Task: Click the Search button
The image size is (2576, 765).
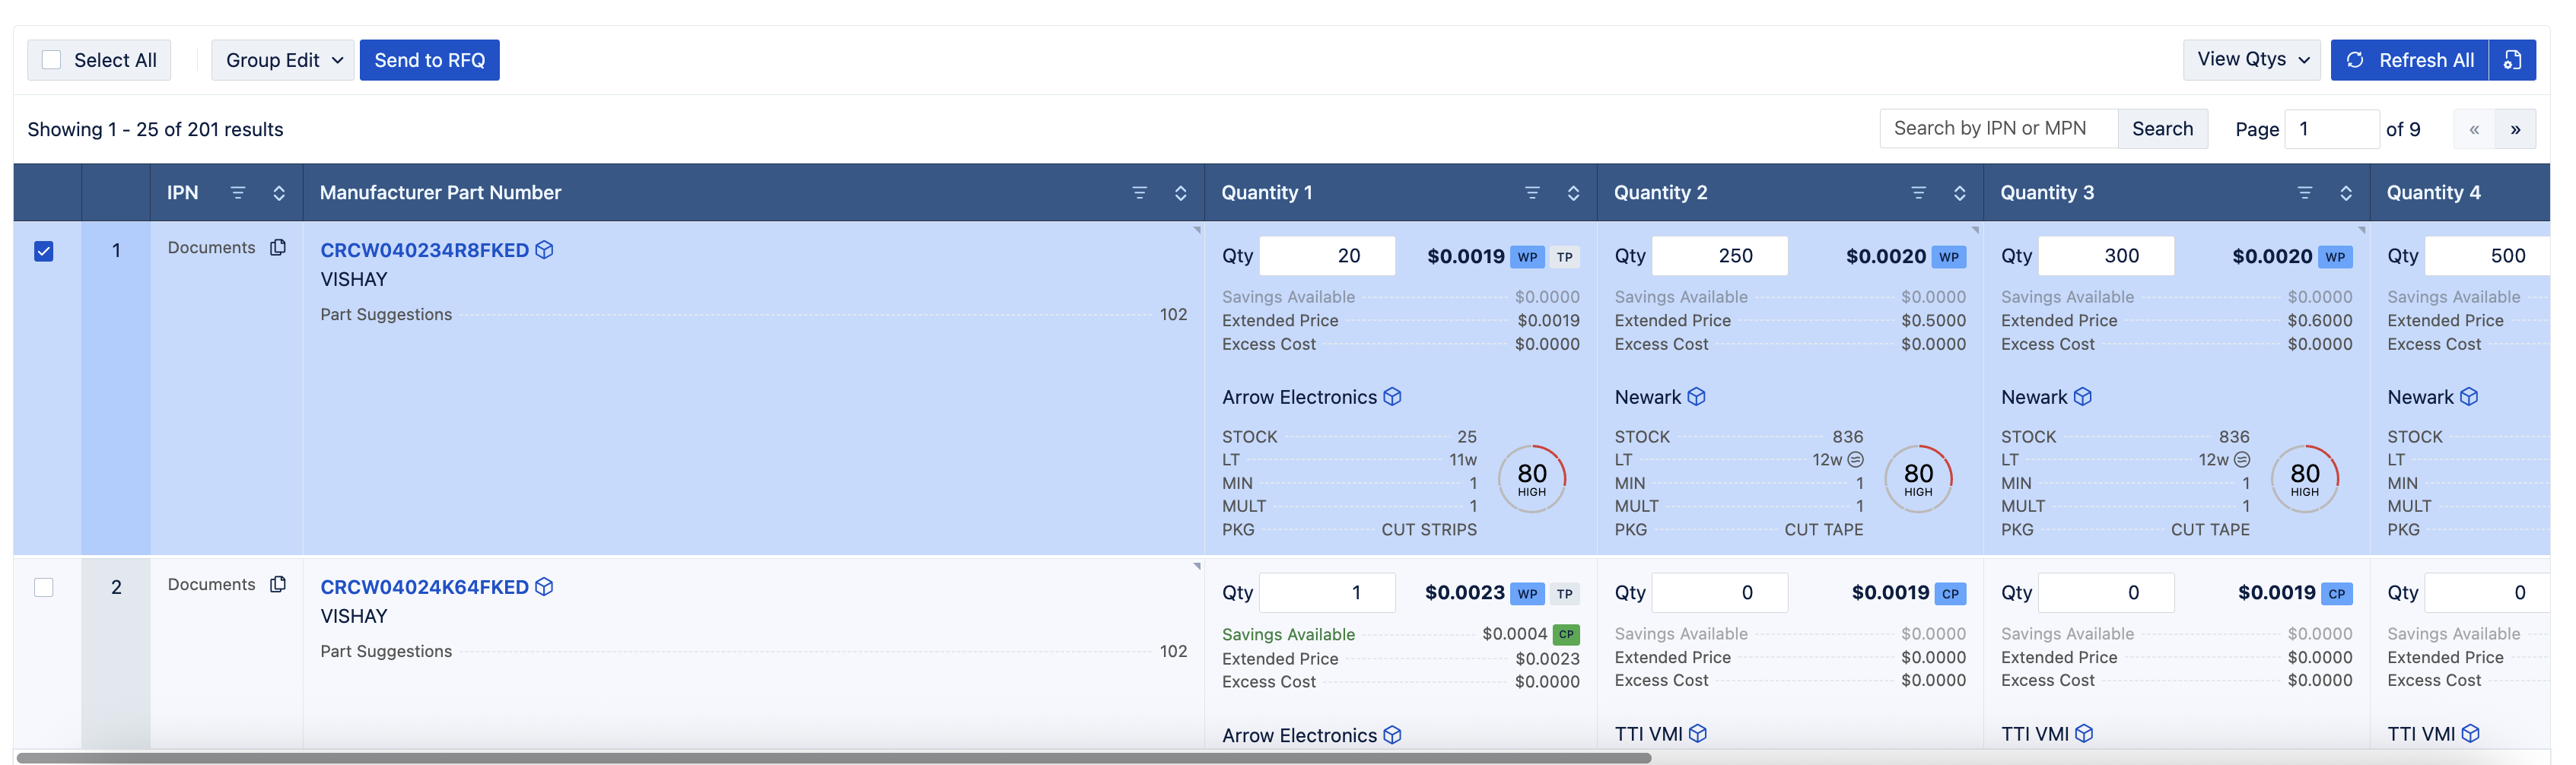Action: coord(2162,128)
